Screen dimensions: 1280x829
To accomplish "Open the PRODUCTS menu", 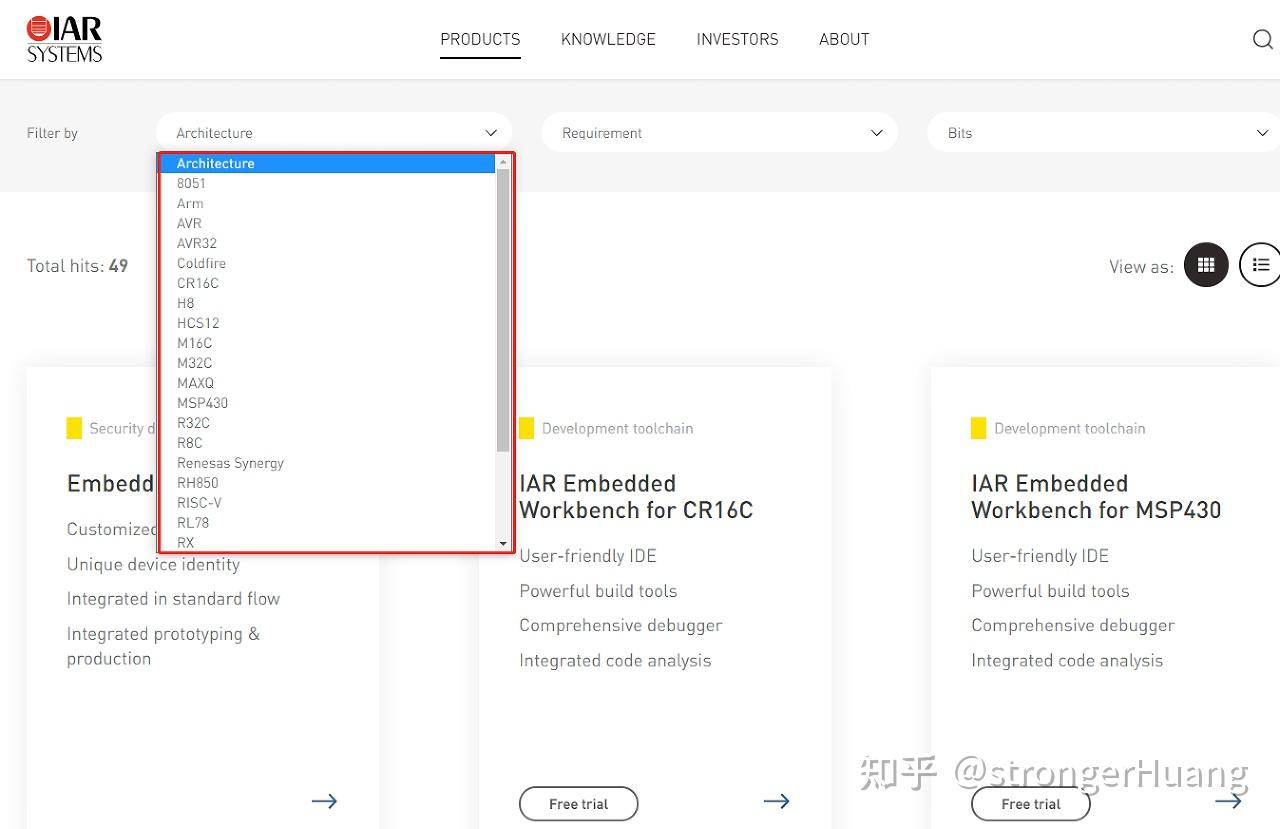I will click(480, 40).
